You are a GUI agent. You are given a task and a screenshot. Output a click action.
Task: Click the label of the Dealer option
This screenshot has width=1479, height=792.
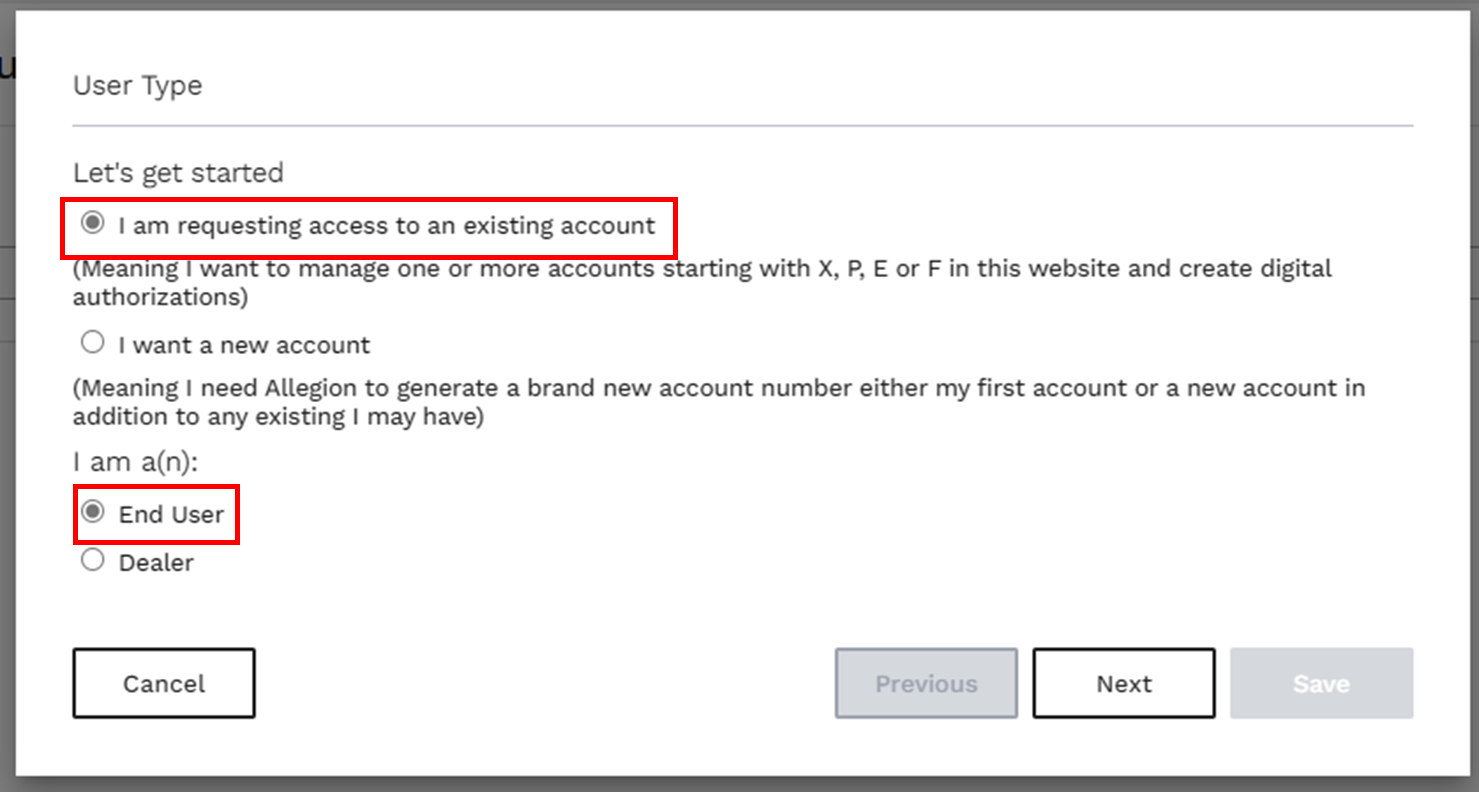click(x=157, y=561)
